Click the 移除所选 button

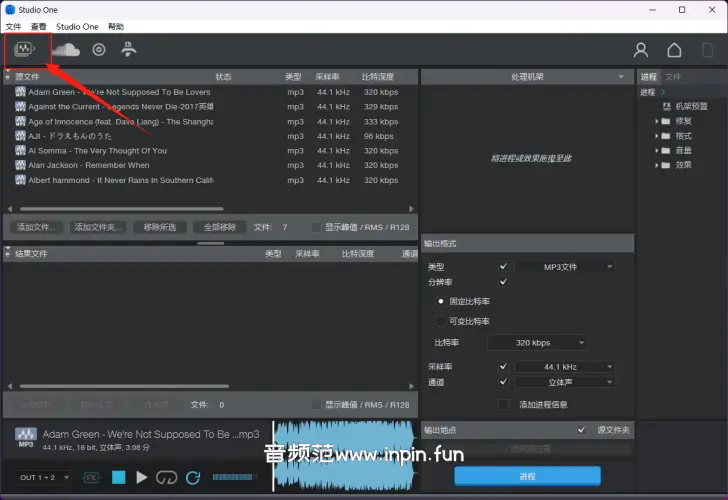pyautogui.click(x=160, y=227)
